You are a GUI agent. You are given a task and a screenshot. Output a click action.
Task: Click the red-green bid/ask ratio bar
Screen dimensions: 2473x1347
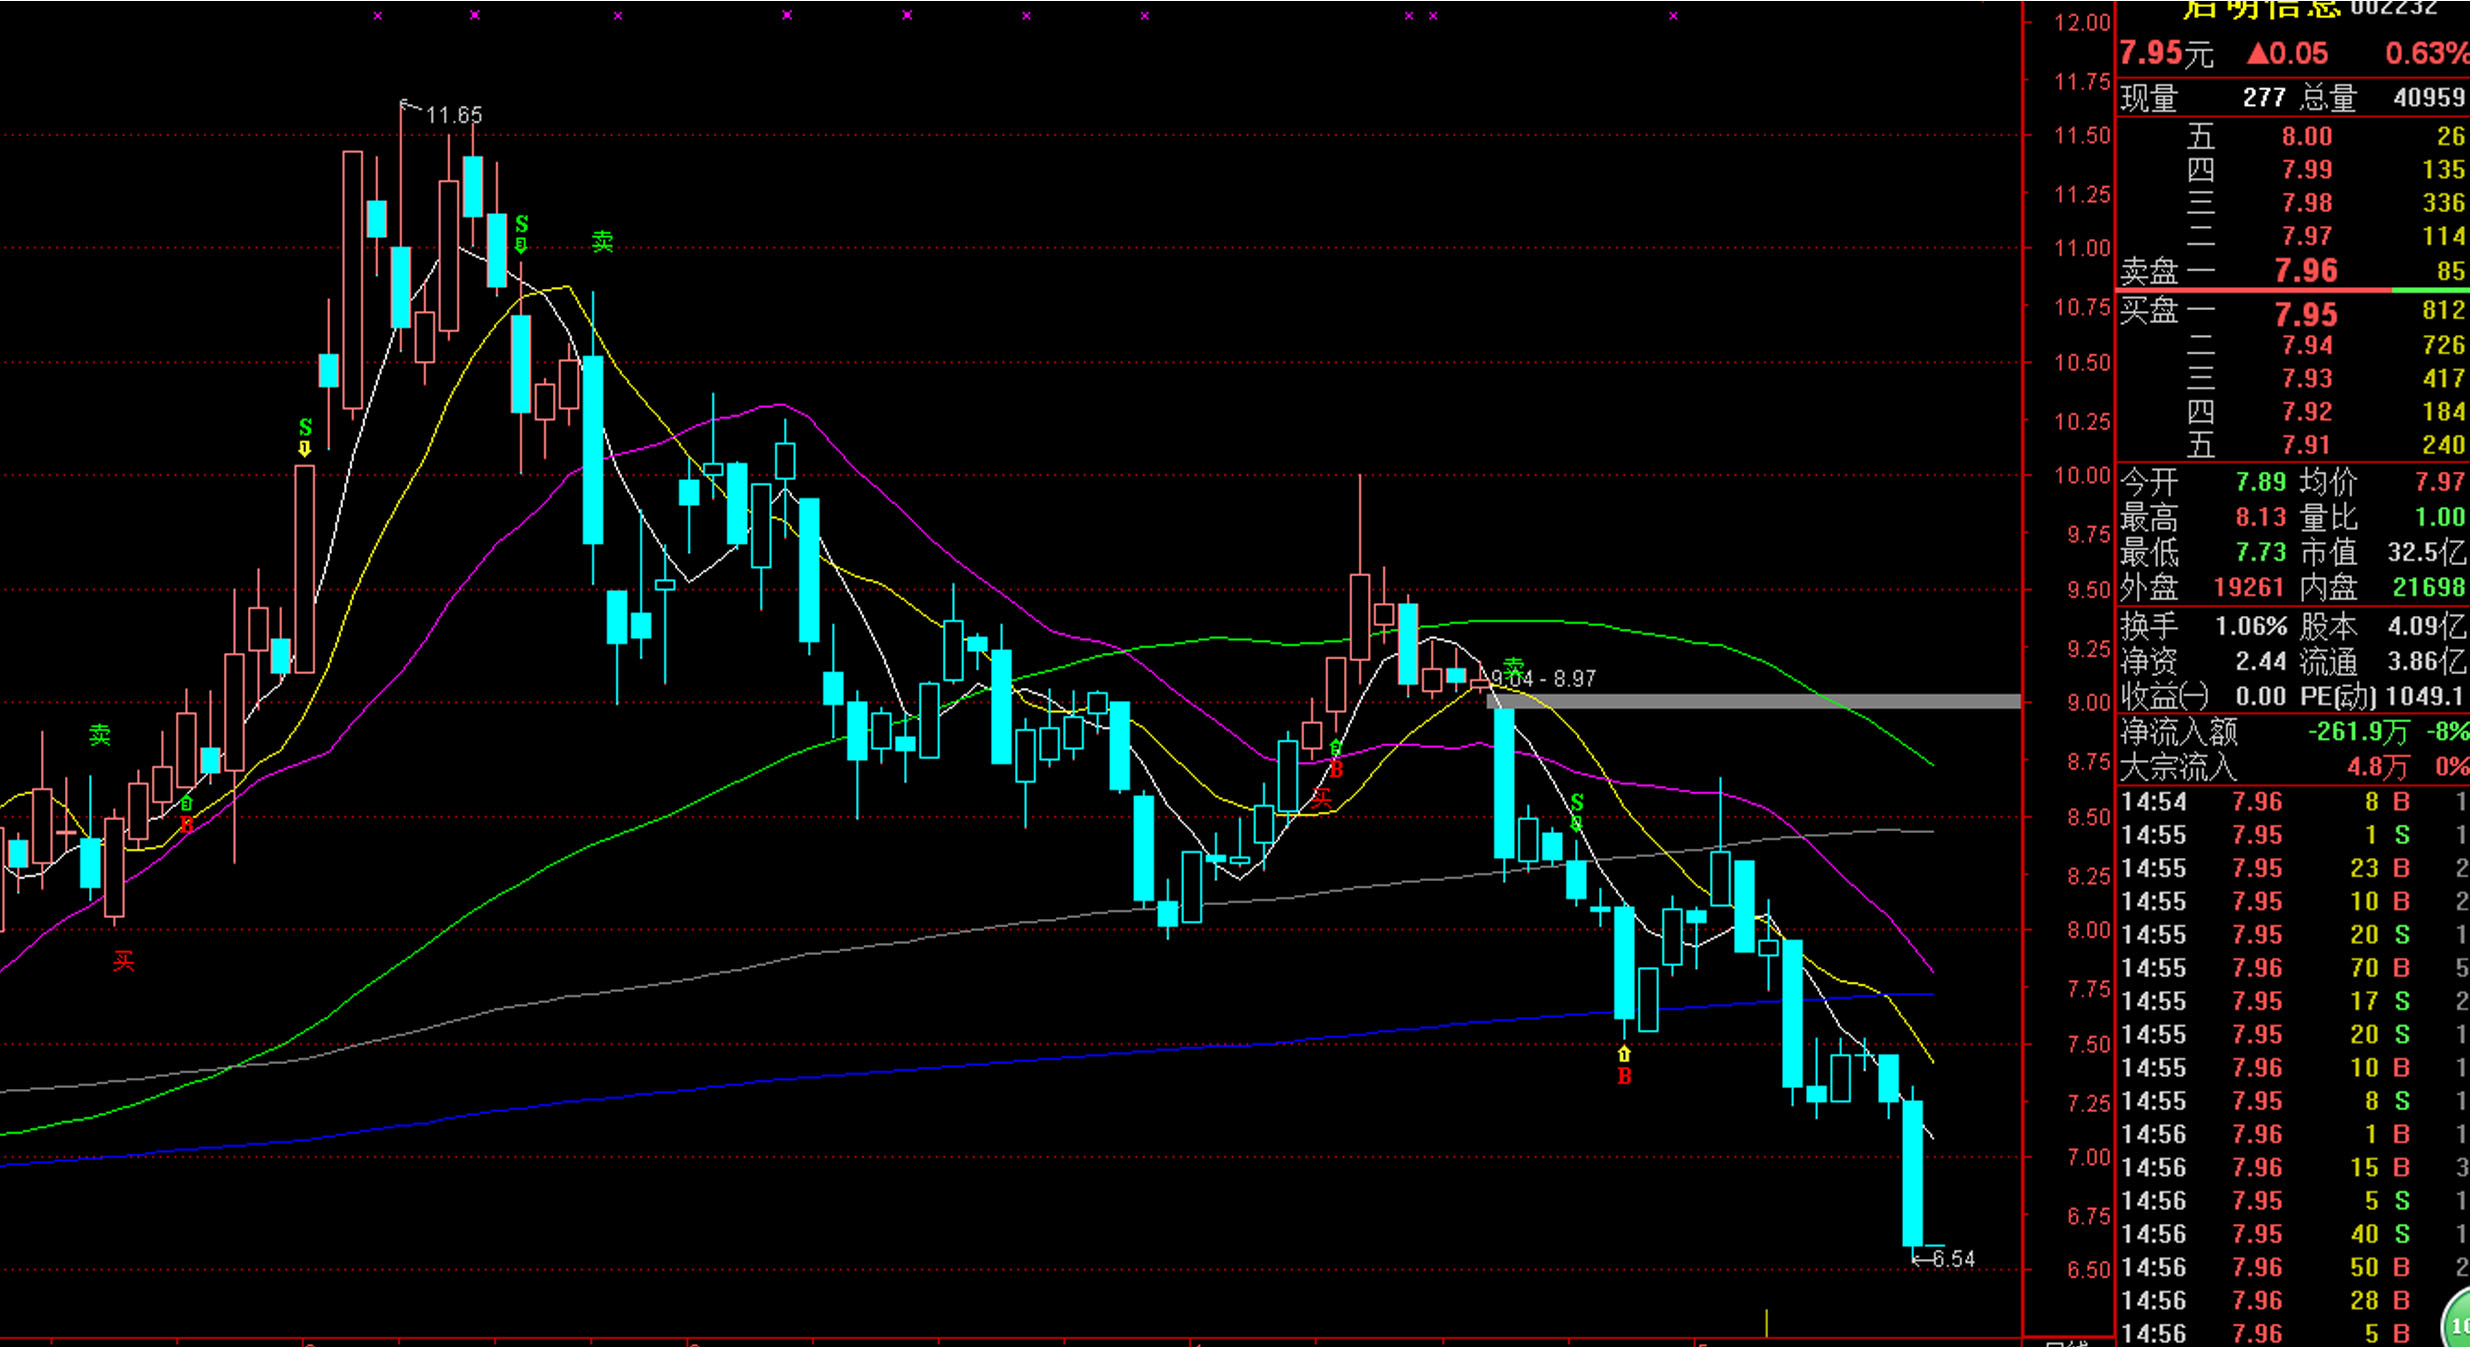coord(2294,290)
